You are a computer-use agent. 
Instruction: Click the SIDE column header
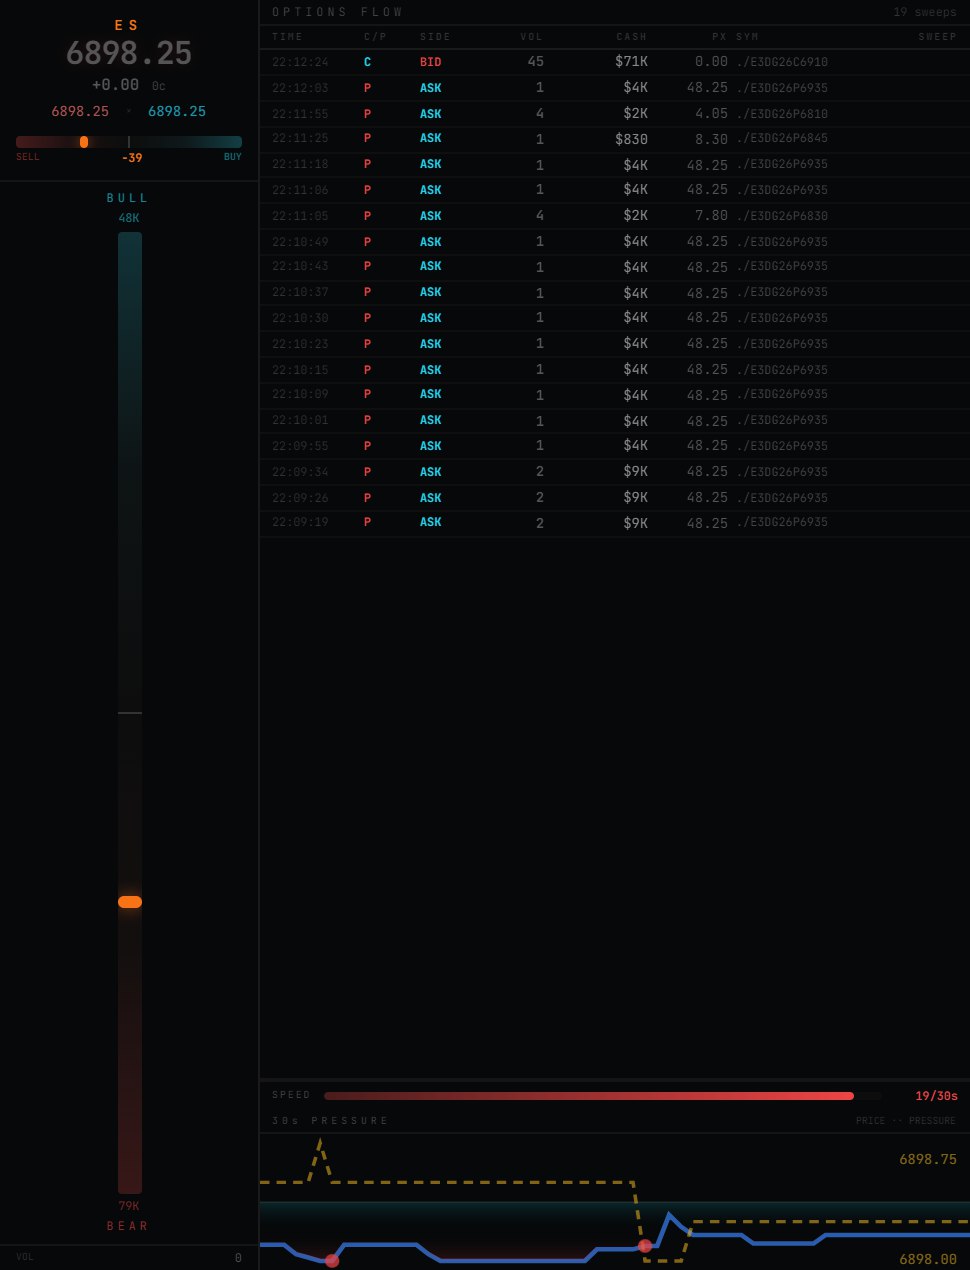(x=435, y=37)
